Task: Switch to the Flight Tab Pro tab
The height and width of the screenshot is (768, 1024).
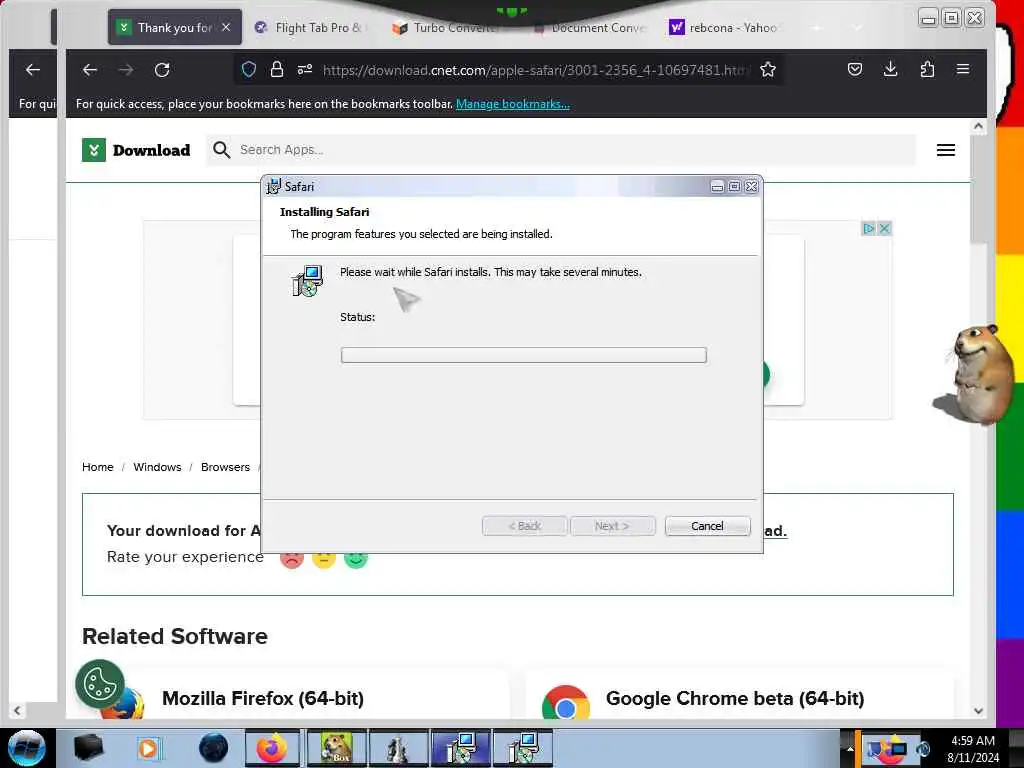Action: pyautogui.click(x=310, y=27)
